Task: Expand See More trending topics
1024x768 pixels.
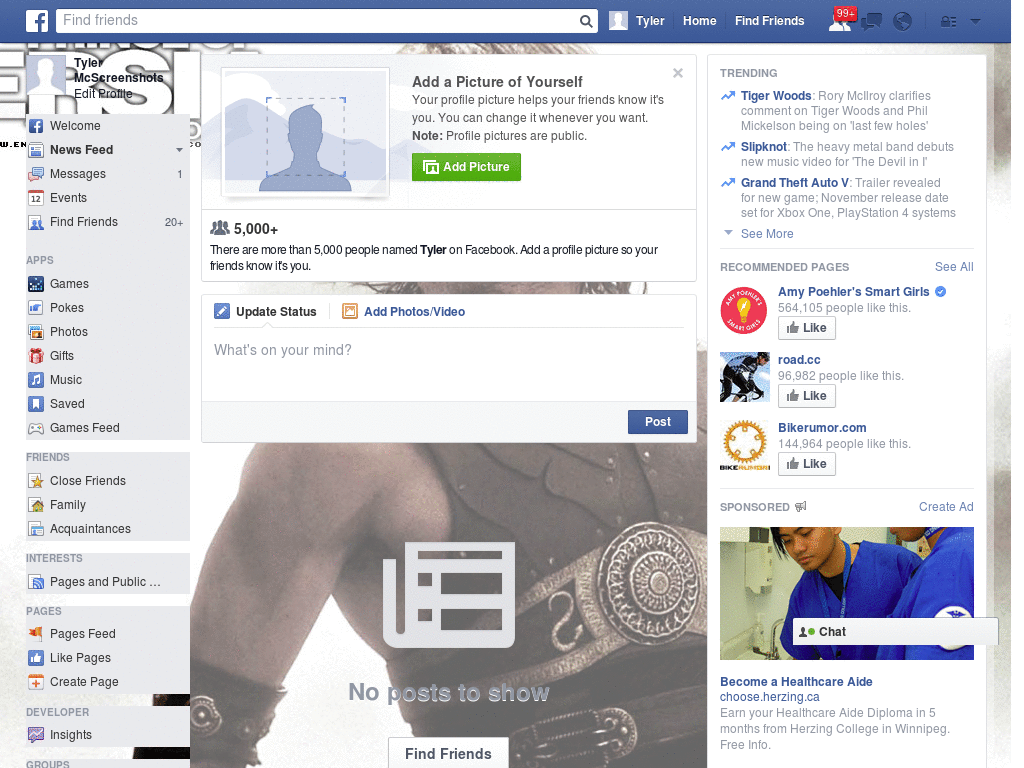Action: click(767, 234)
